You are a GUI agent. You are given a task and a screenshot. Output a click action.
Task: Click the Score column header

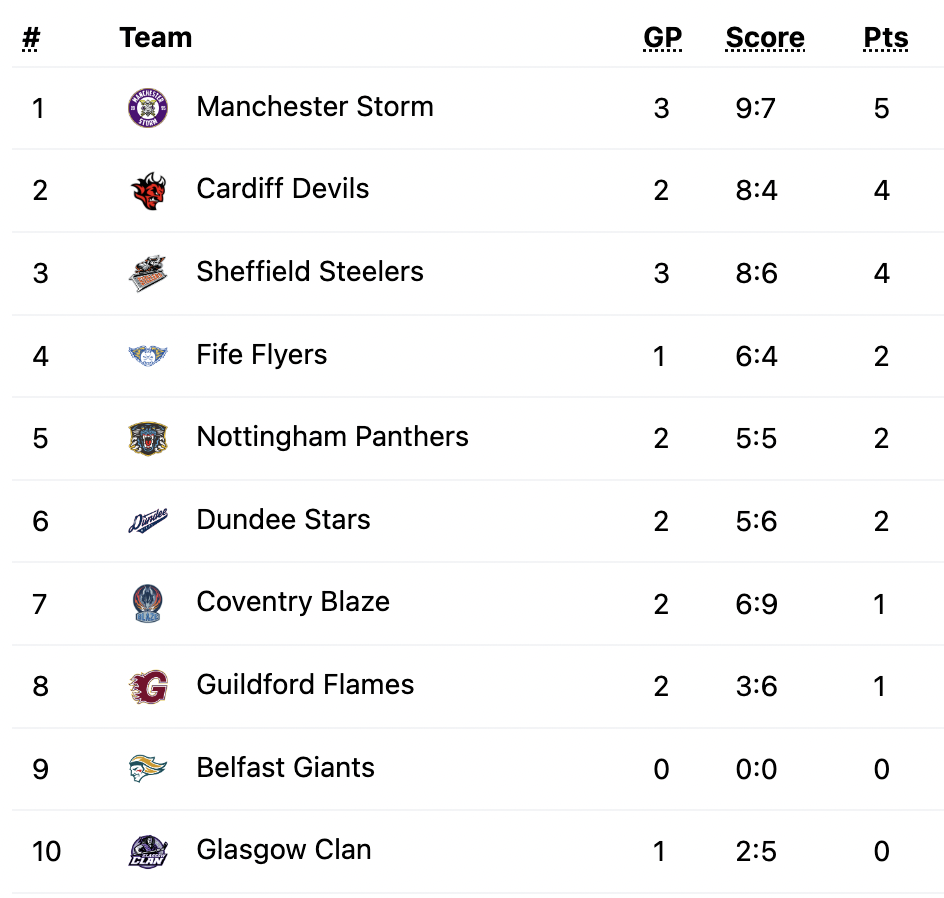(765, 38)
